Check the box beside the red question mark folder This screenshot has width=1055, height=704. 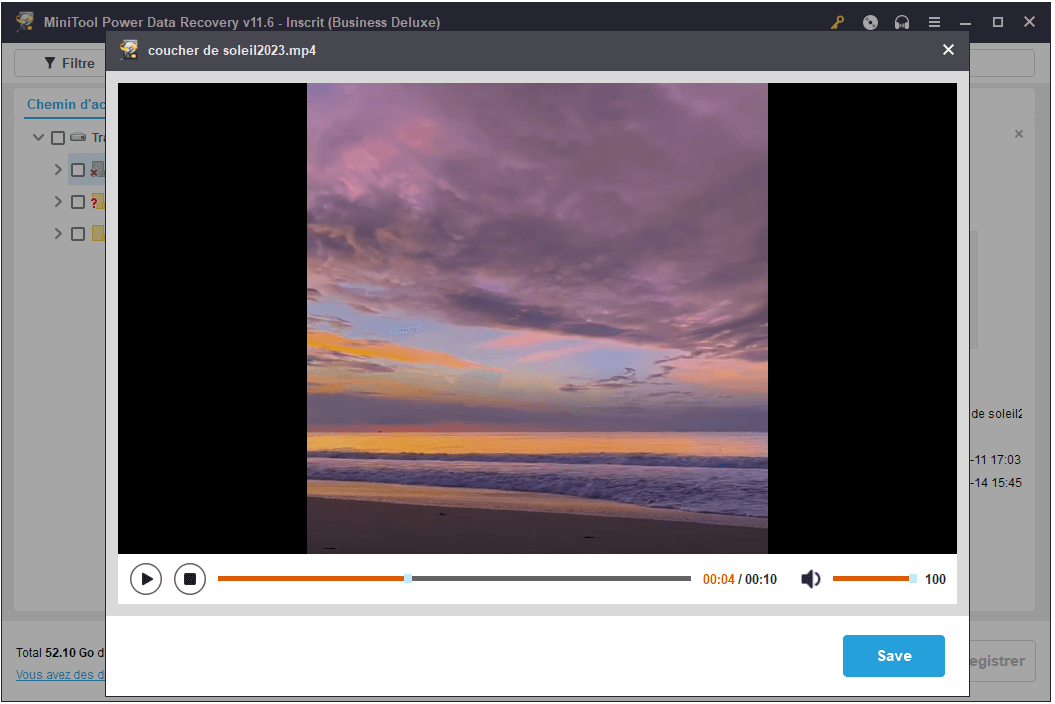coord(78,202)
